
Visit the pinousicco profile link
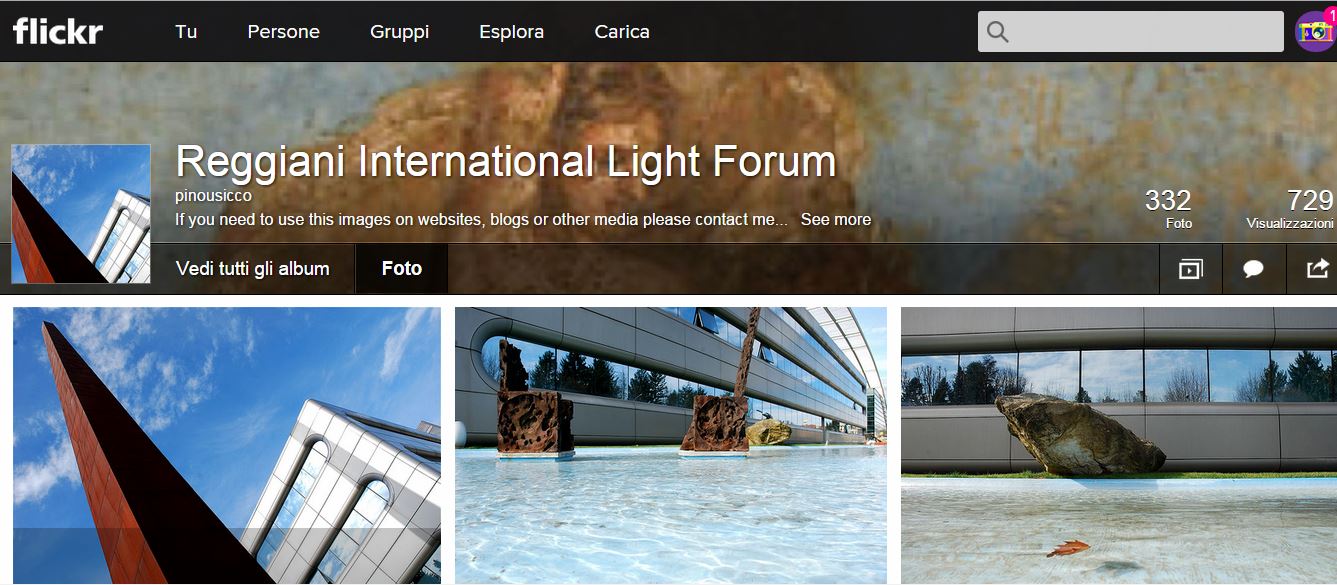pos(213,196)
